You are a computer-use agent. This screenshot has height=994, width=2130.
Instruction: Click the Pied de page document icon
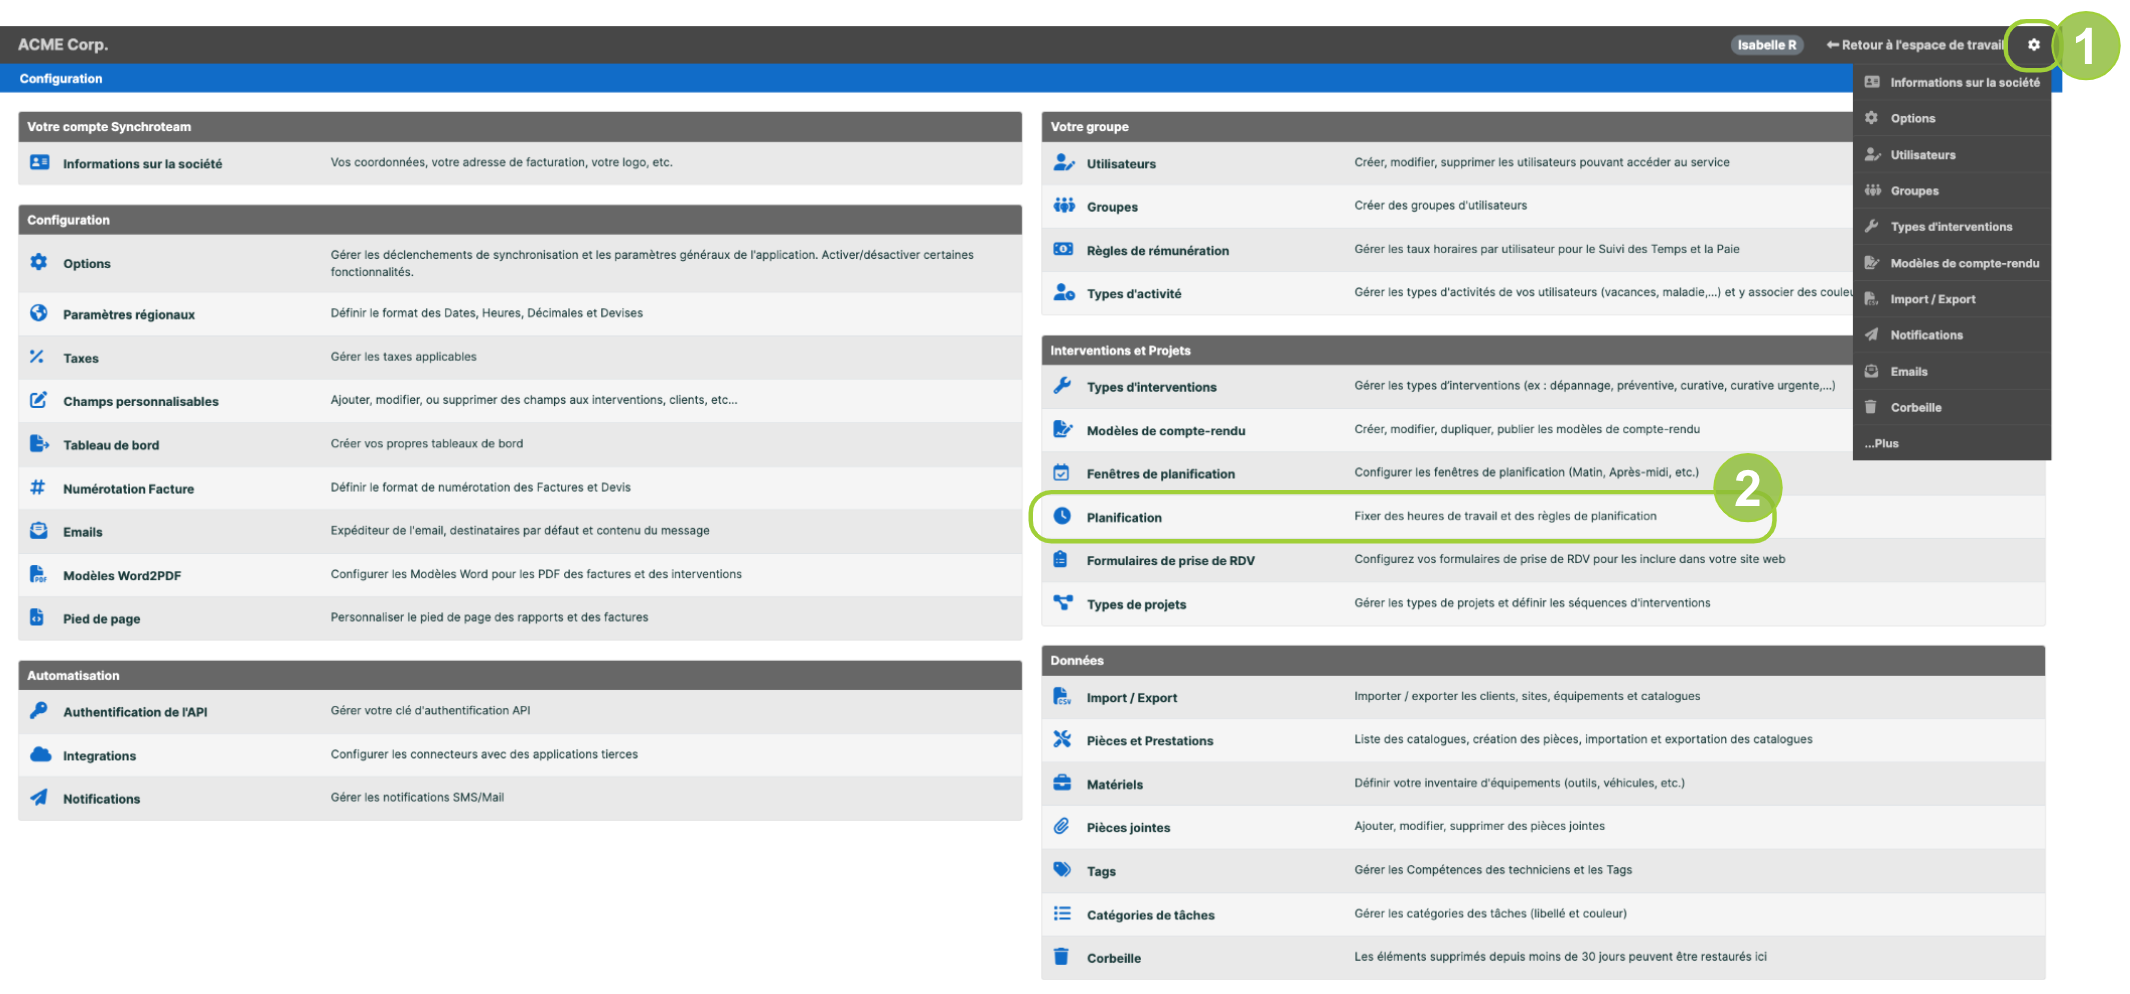coord(37,617)
